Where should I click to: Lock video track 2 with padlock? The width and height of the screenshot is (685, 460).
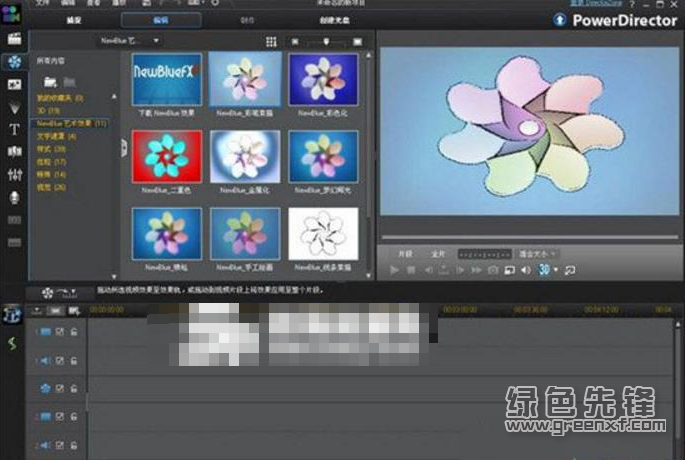click(x=74, y=417)
